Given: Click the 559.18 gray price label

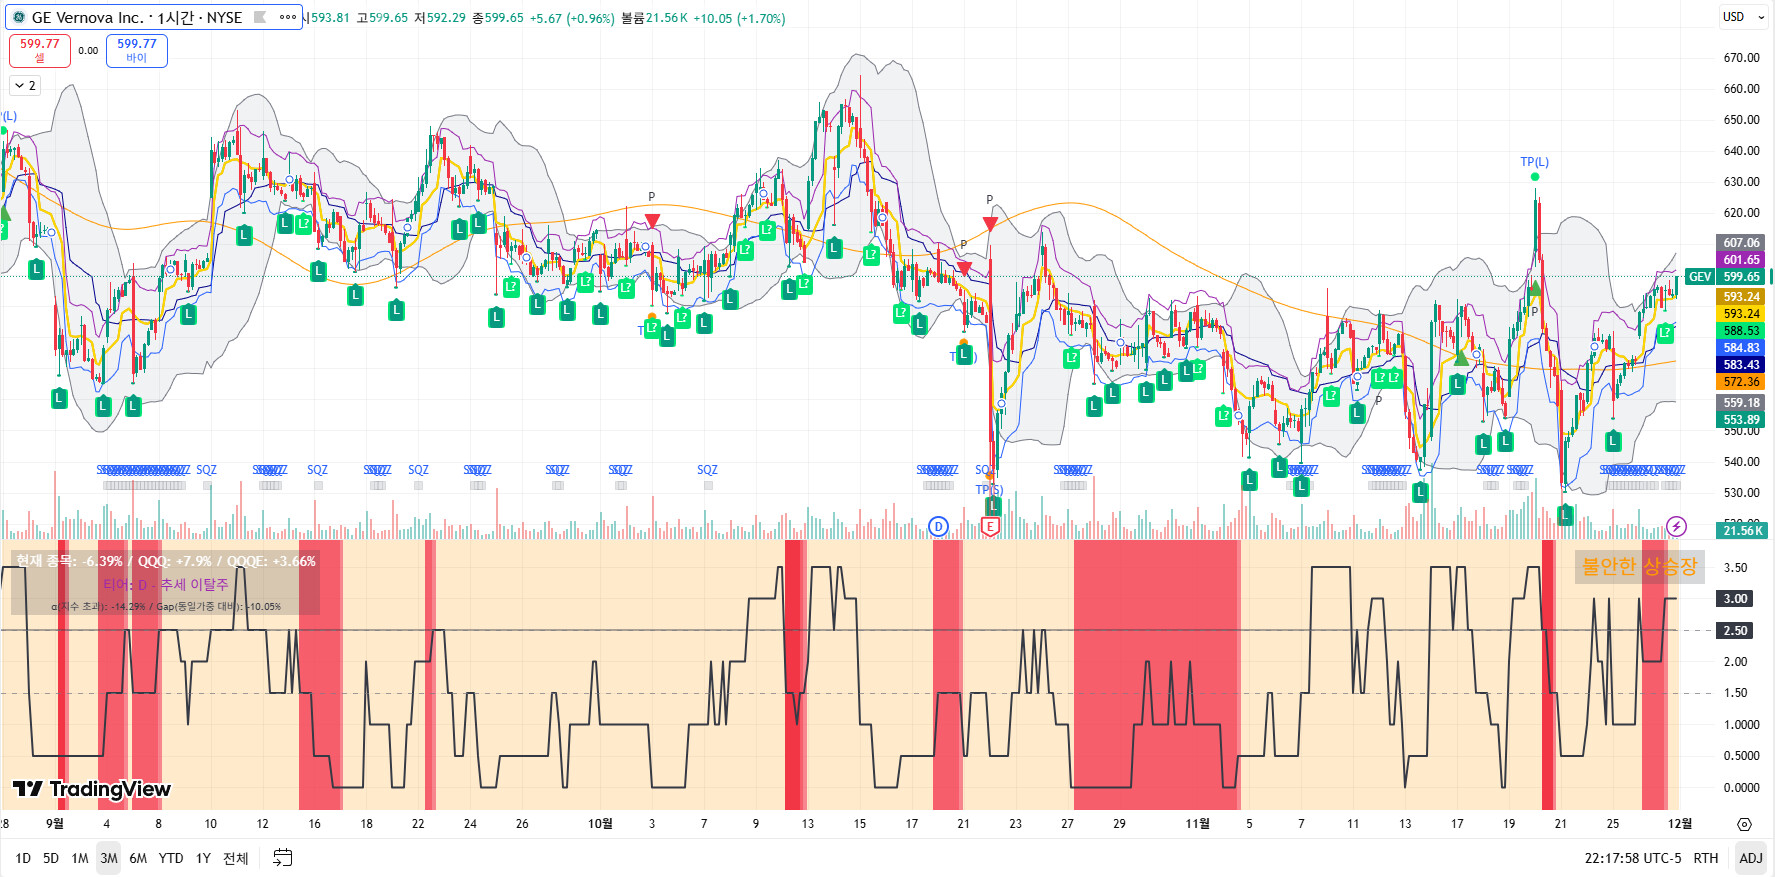Looking at the screenshot, I should pos(1741,403).
